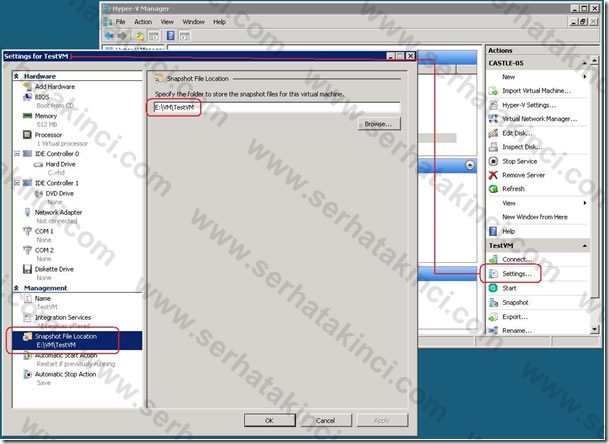The image size is (609, 444).
Task: Click the Apply button
Action: click(x=382, y=420)
